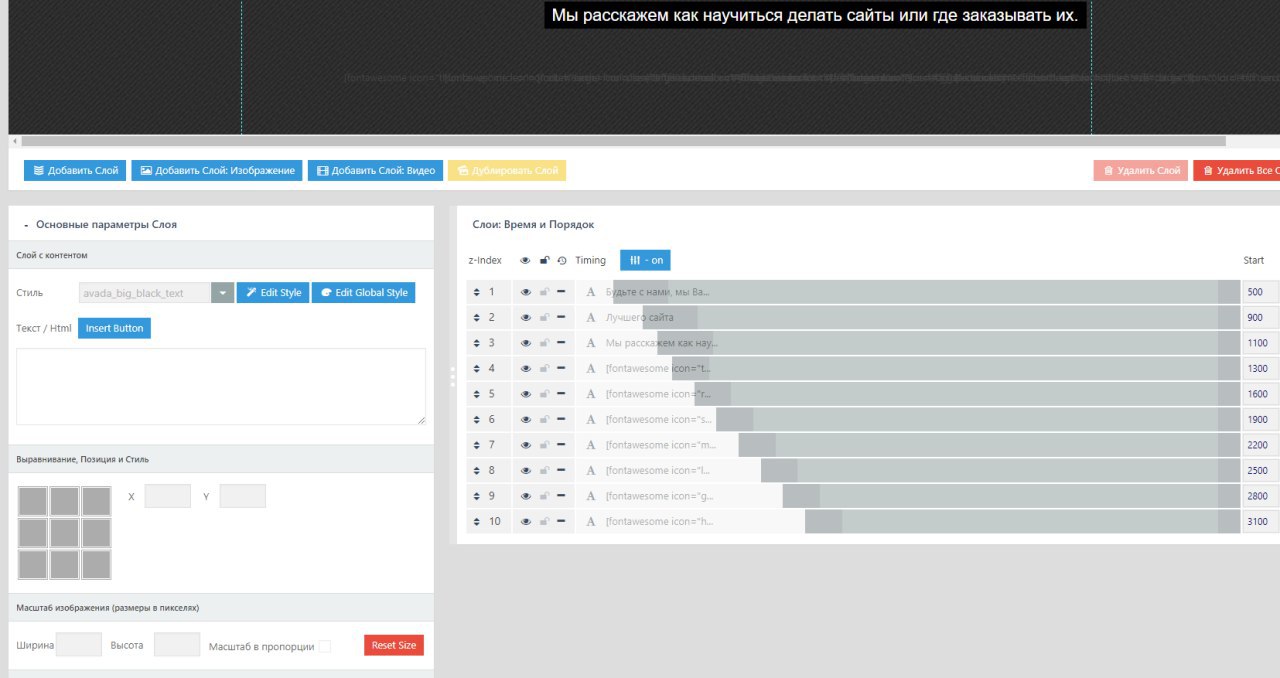1280x678 pixels.
Task: Click 'Дублировать Слой' button
Action: tap(507, 171)
